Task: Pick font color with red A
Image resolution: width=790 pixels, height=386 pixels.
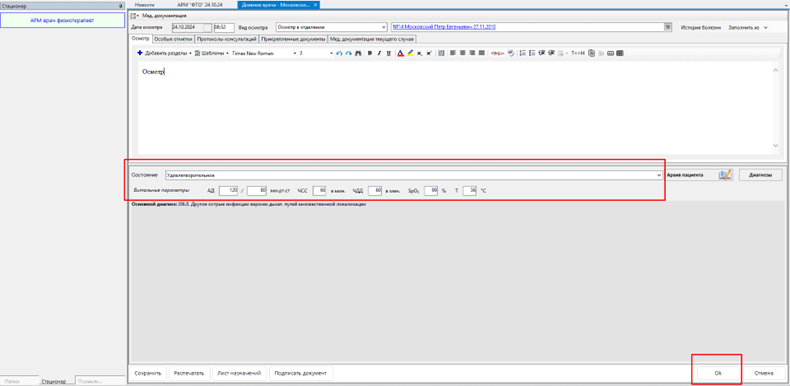Action: click(x=401, y=53)
